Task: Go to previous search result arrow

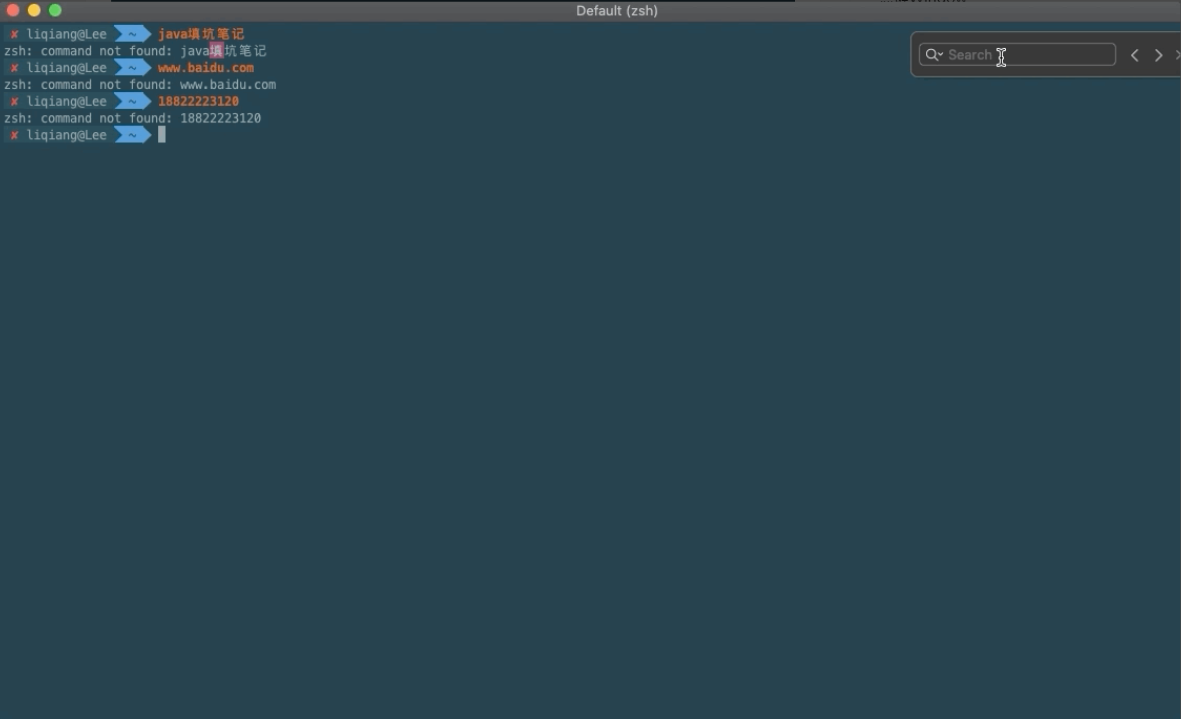Action: 1134,55
